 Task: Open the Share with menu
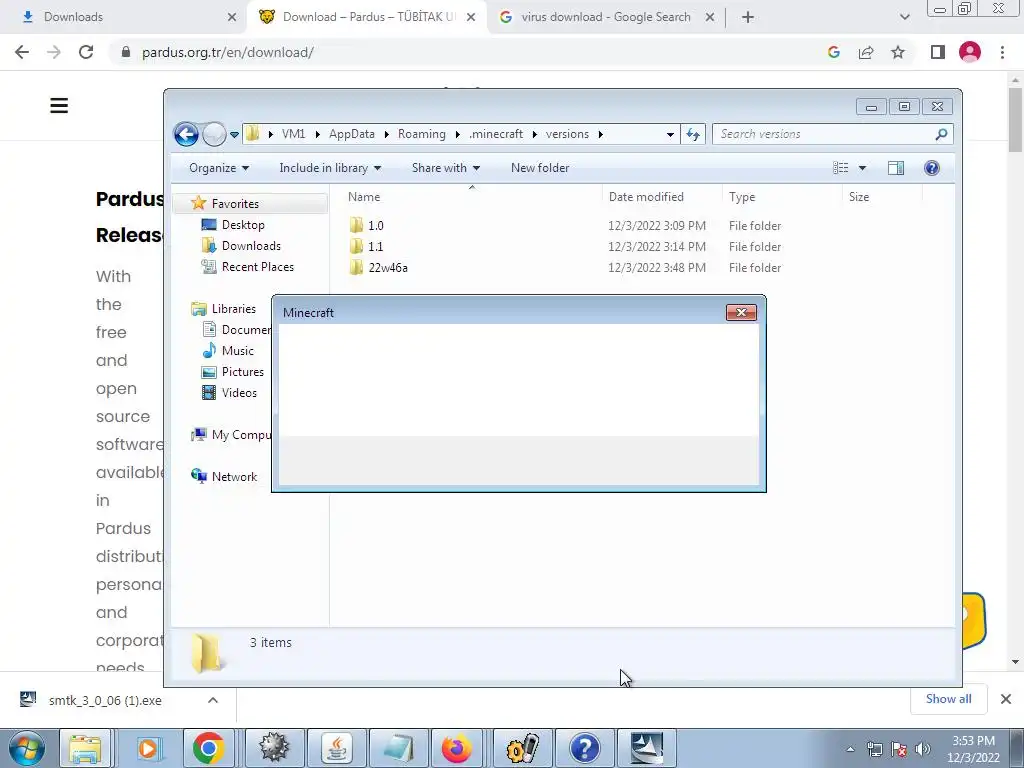445,168
